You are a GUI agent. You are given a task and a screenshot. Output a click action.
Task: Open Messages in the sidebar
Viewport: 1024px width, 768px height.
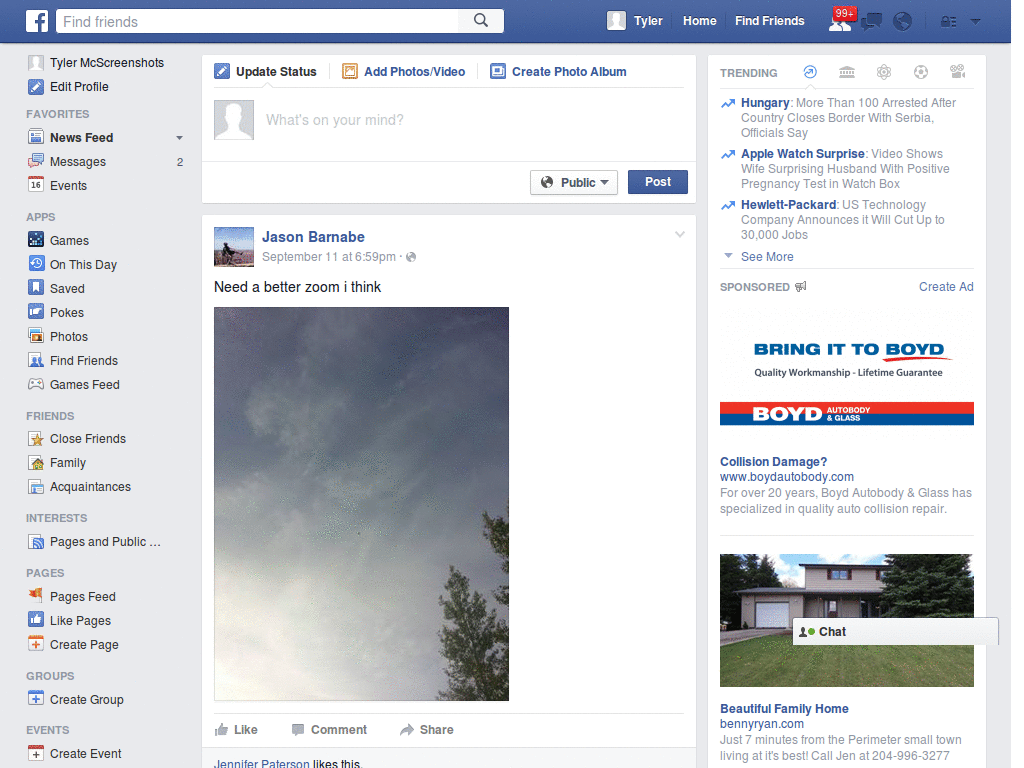[x=78, y=162]
